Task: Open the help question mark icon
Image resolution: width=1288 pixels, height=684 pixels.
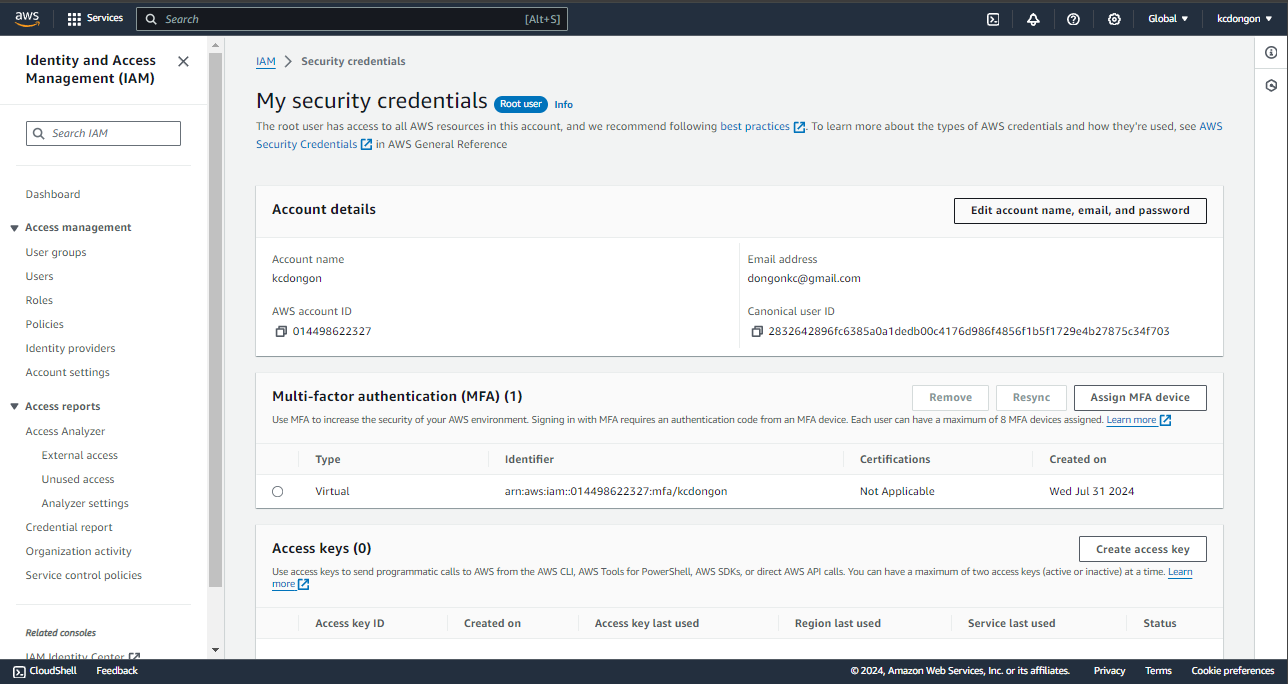Action: point(1073,19)
